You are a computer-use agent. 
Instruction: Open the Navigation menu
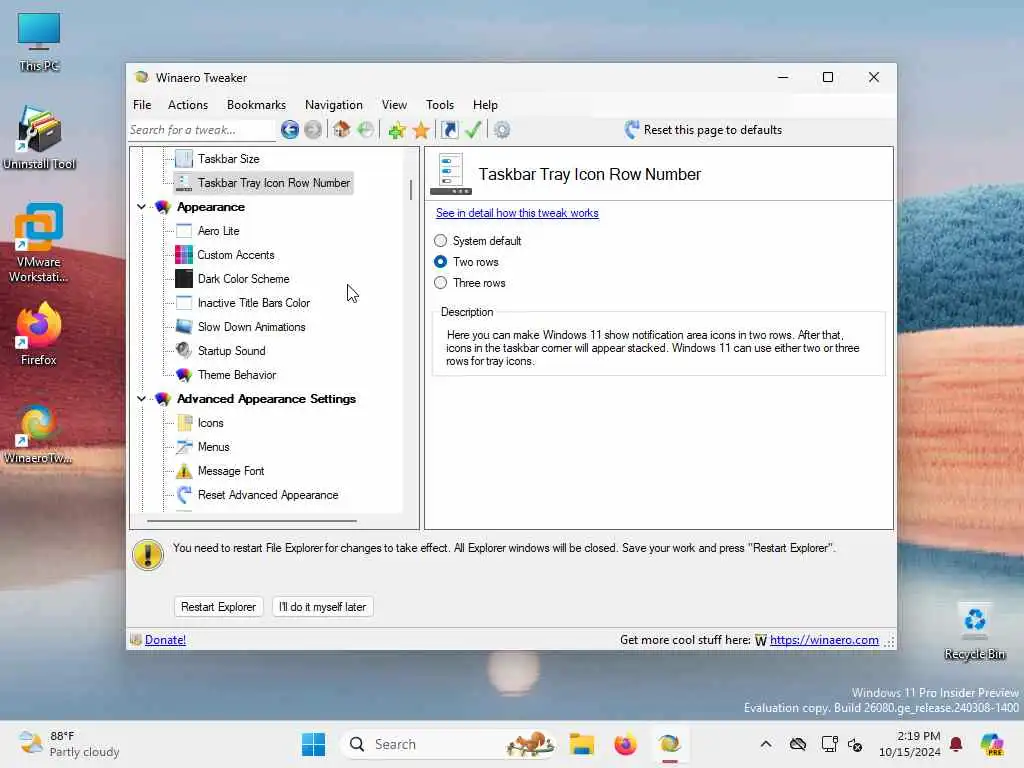tap(334, 104)
